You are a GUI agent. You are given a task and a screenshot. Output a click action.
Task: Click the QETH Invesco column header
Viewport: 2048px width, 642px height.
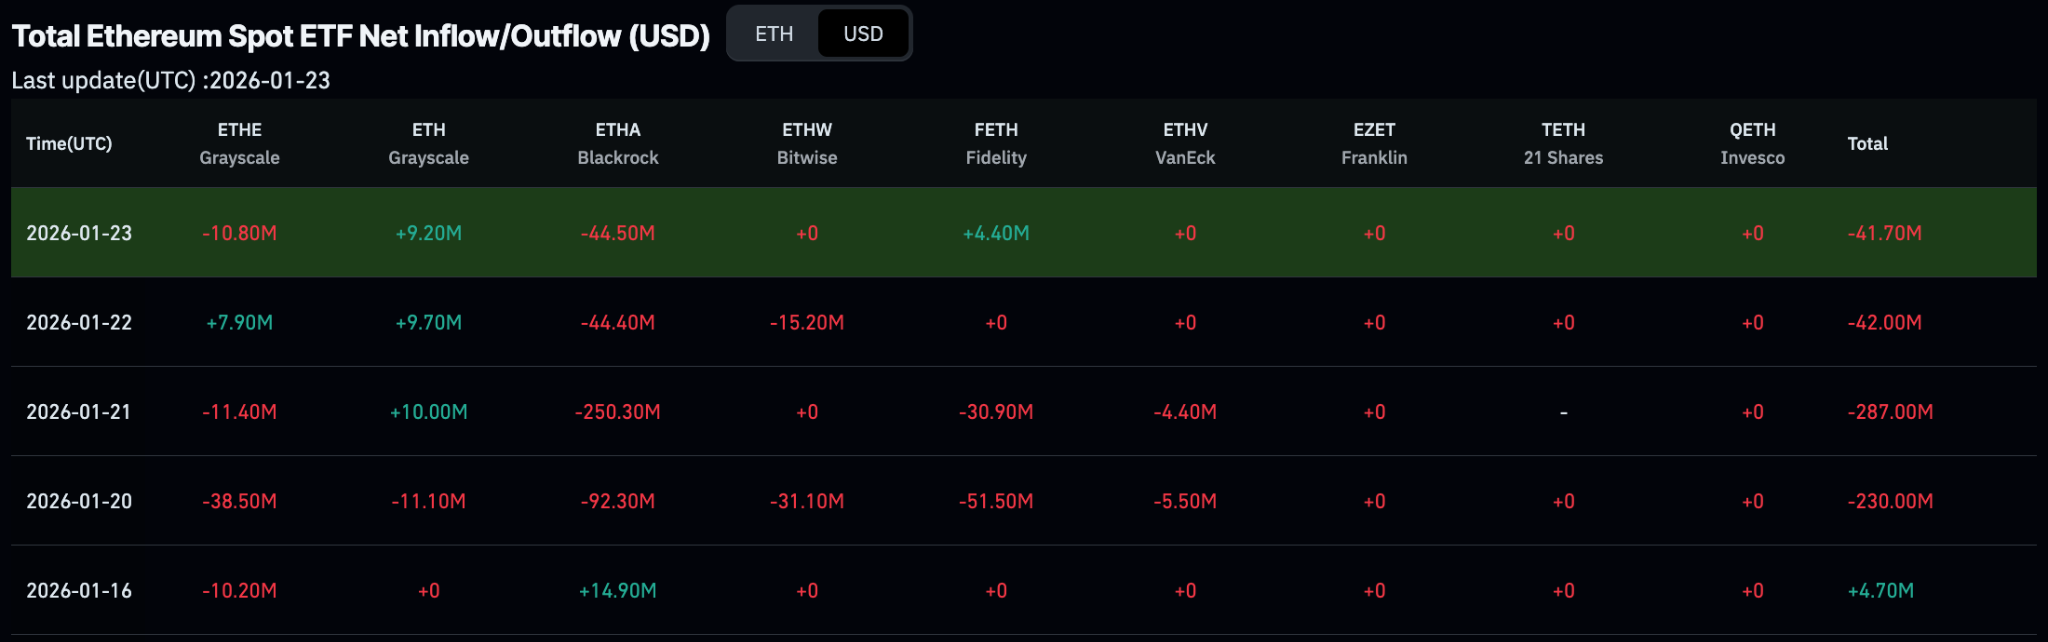(x=1752, y=144)
